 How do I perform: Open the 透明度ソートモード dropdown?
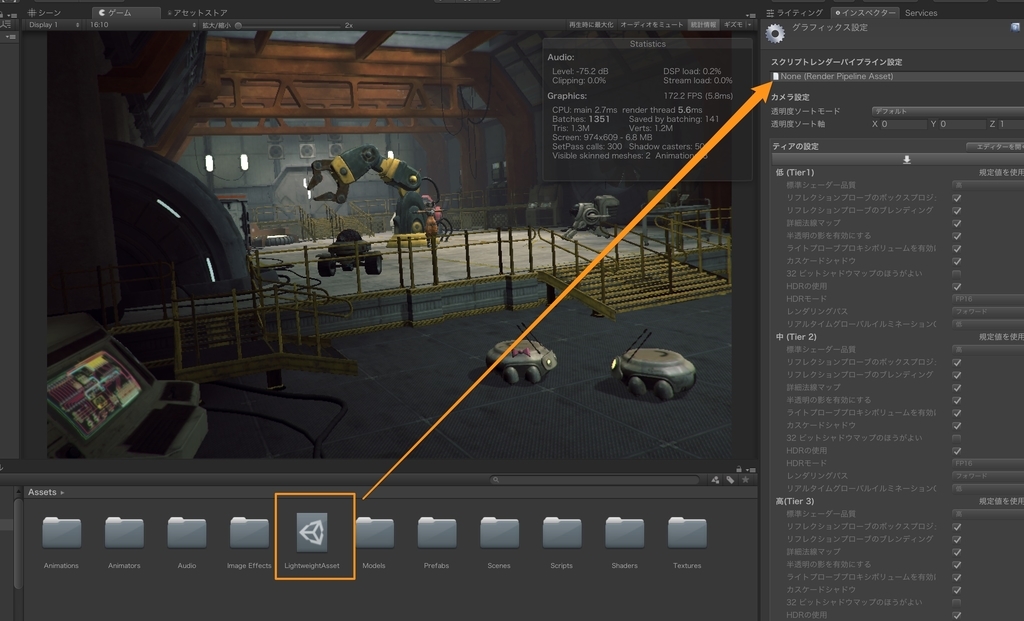coord(948,111)
